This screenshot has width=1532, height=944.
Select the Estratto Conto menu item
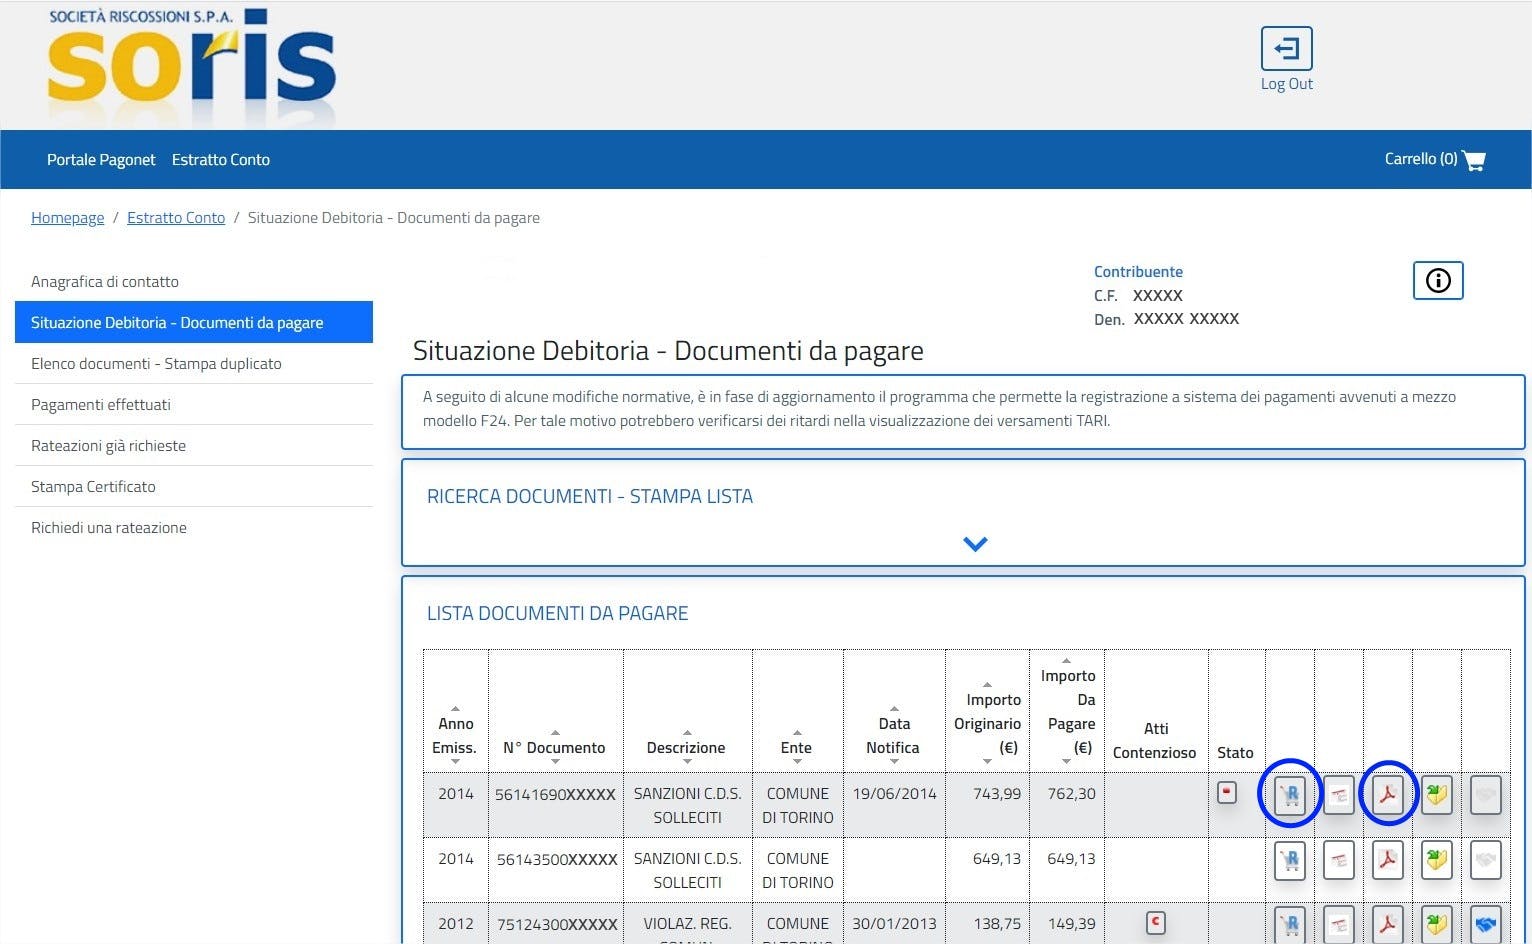pos(221,159)
